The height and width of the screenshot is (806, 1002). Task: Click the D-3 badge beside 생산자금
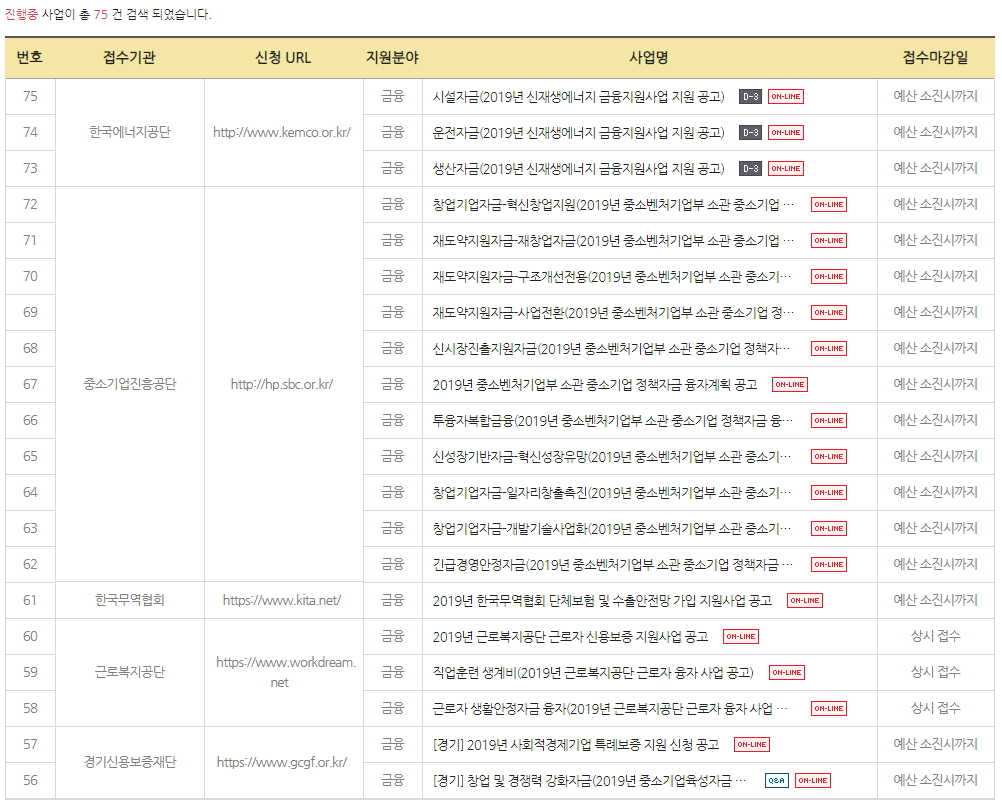[x=750, y=169]
